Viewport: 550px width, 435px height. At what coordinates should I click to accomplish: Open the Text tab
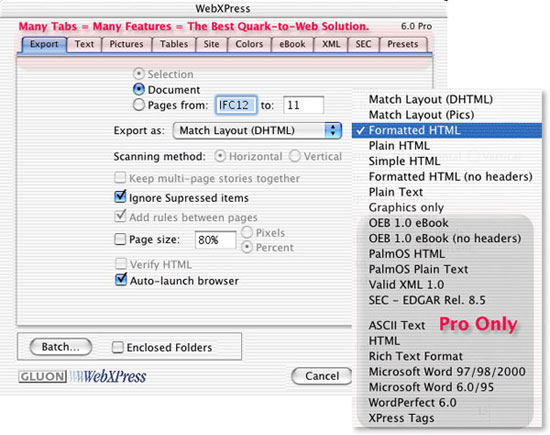84,45
